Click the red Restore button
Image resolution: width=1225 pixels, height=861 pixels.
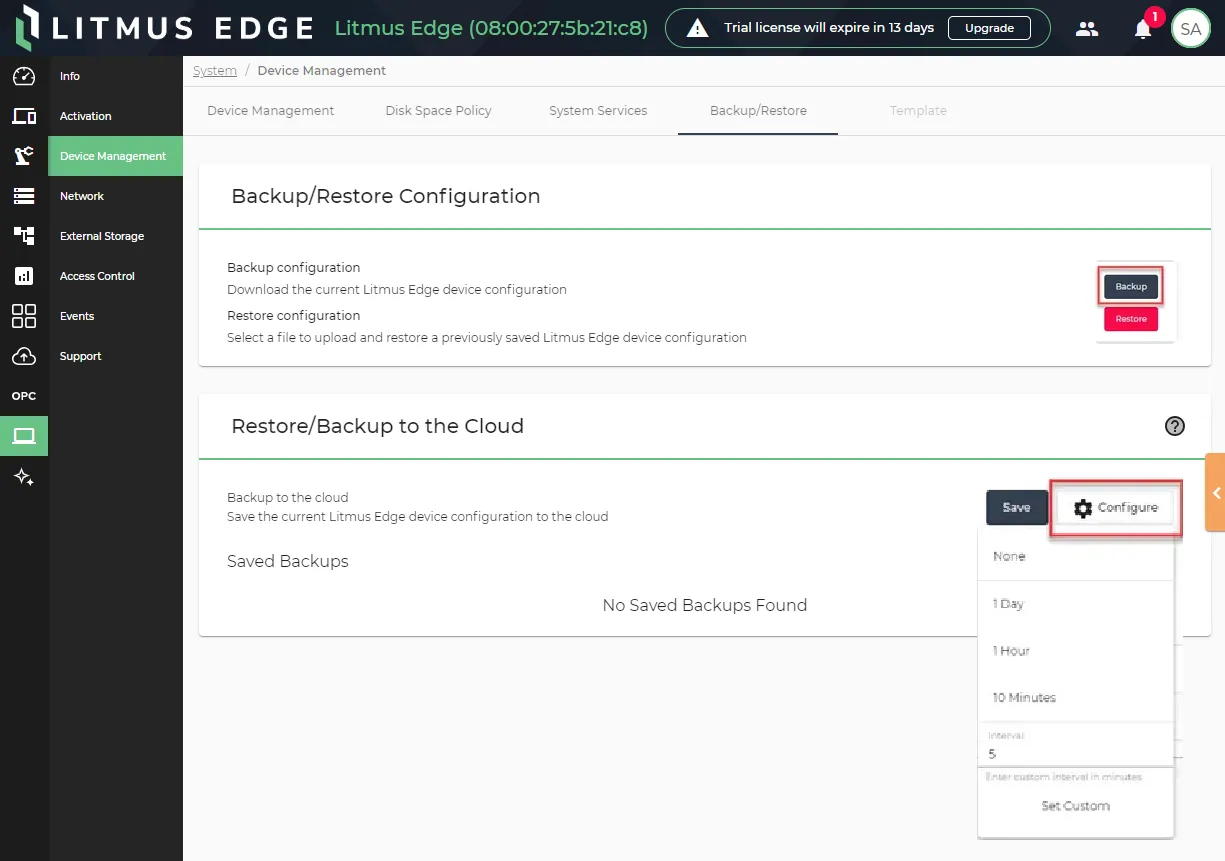pos(1131,319)
